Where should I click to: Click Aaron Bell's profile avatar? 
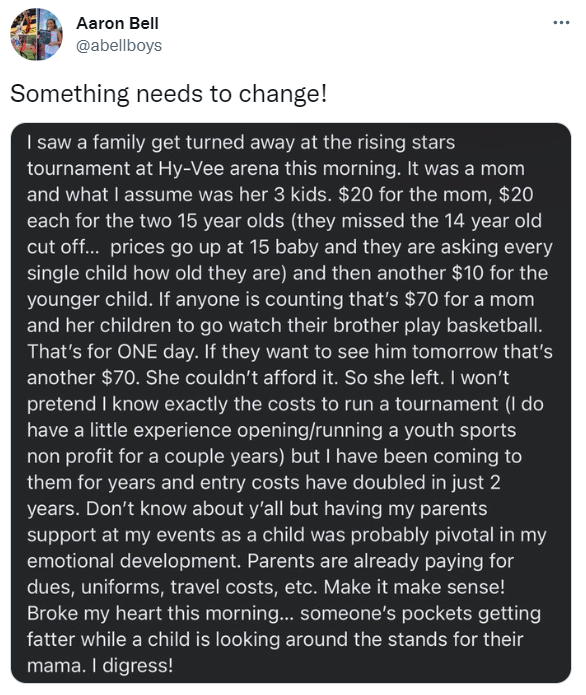tap(36, 34)
